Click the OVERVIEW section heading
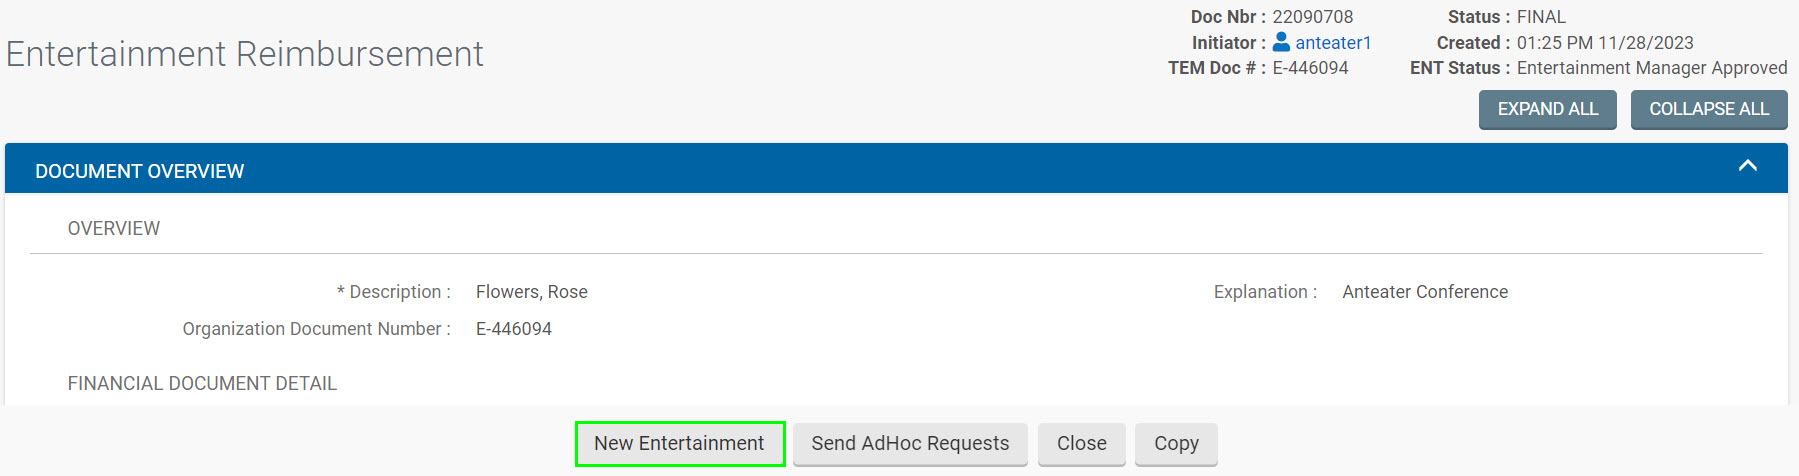This screenshot has width=1799, height=476. coord(114,228)
